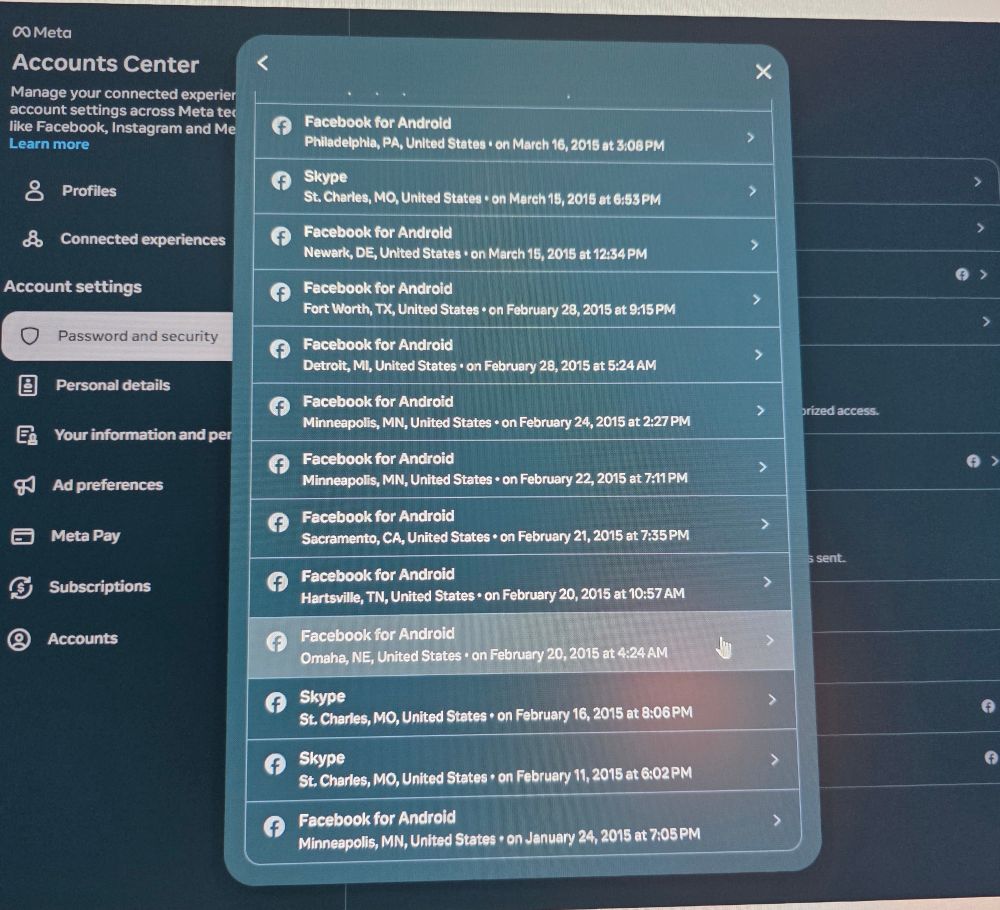Click the Accounts Center title
The height and width of the screenshot is (910, 1000).
105,63
